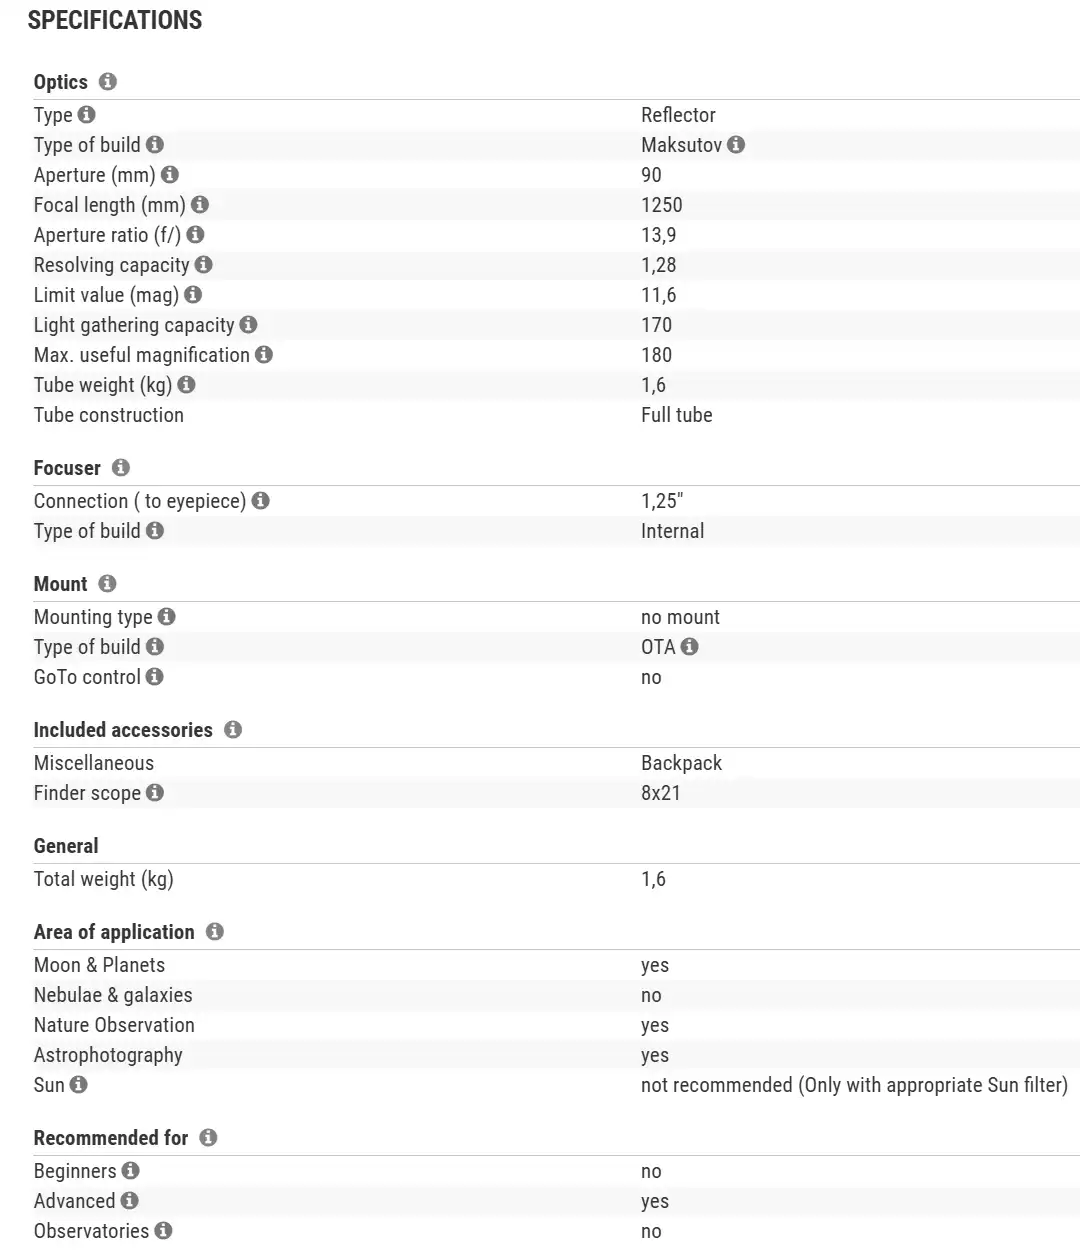Click info icon next to Resolving capacity

[x=204, y=265]
